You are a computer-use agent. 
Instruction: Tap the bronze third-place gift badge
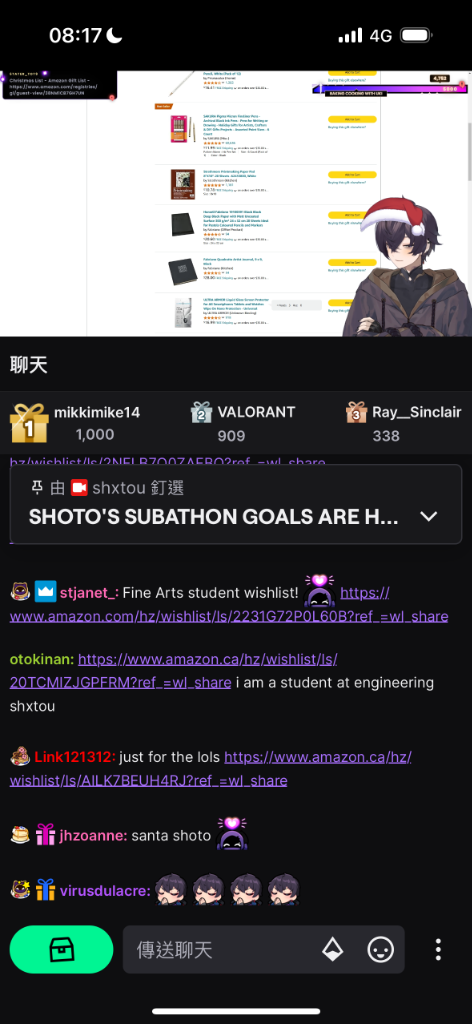[x=356, y=413]
